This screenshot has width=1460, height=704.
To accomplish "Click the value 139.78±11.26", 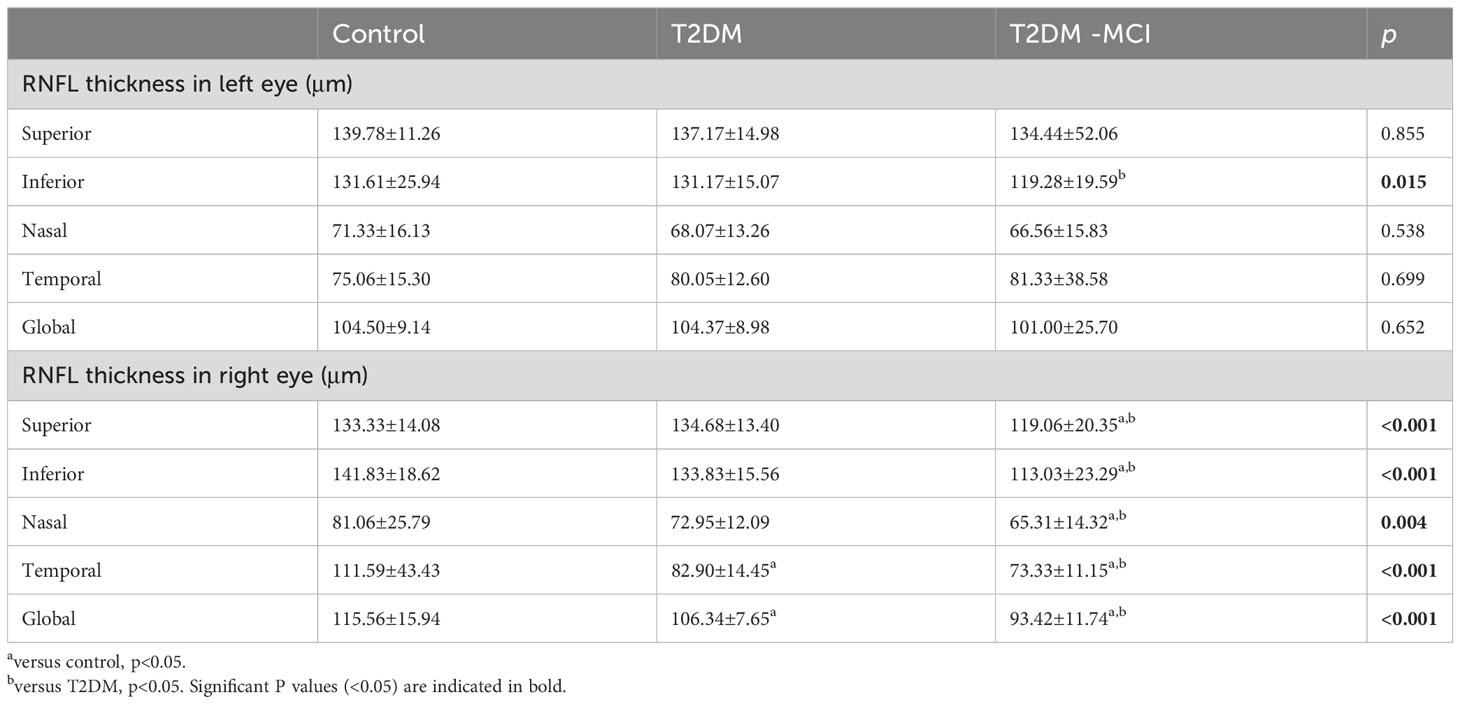I will pos(385,133).
